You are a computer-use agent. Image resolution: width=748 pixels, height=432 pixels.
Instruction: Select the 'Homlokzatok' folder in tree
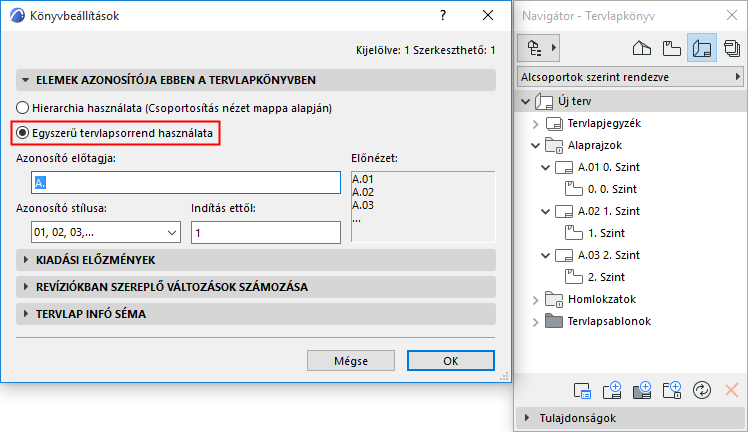coord(601,299)
